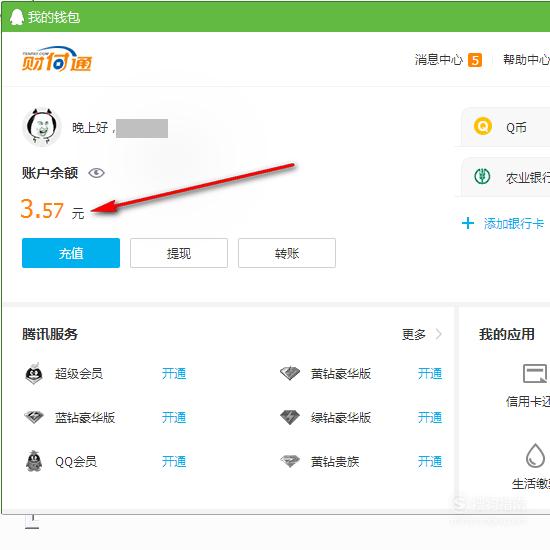Open the 信用卡还款 app label
This screenshot has width=550, height=550.
pos(528,401)
